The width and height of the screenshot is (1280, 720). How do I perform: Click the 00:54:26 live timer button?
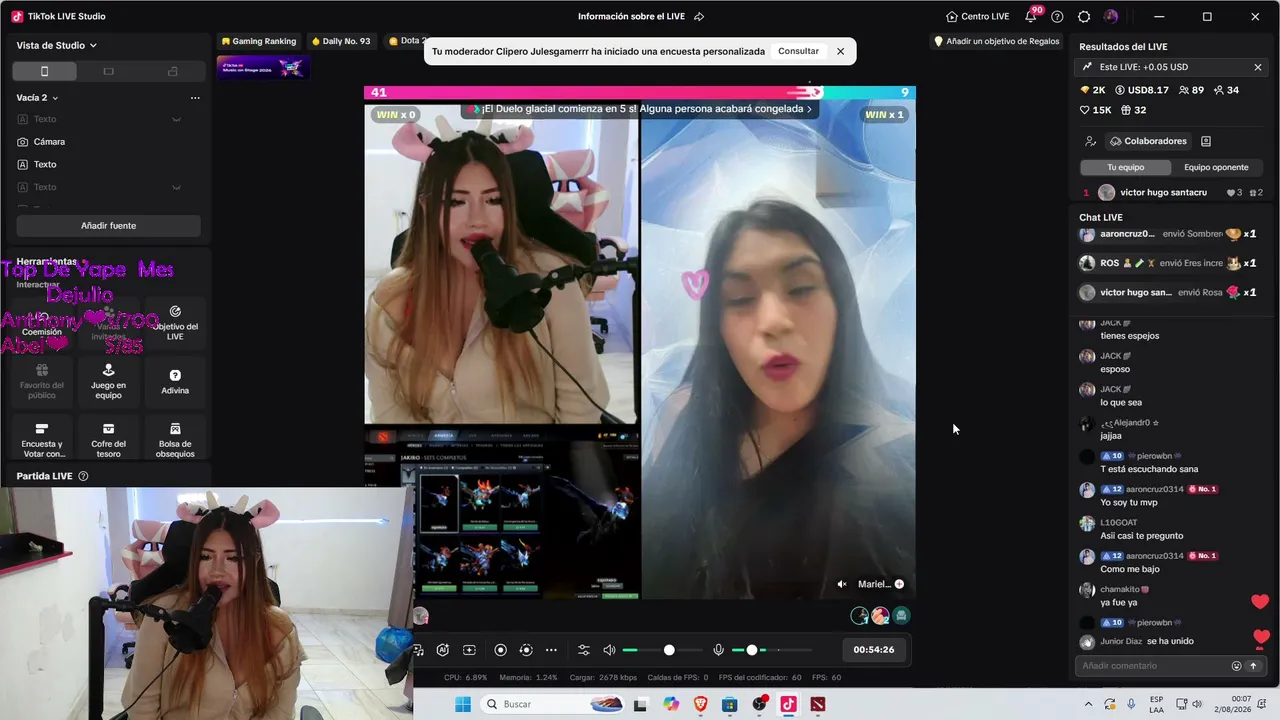coord(874,650)
